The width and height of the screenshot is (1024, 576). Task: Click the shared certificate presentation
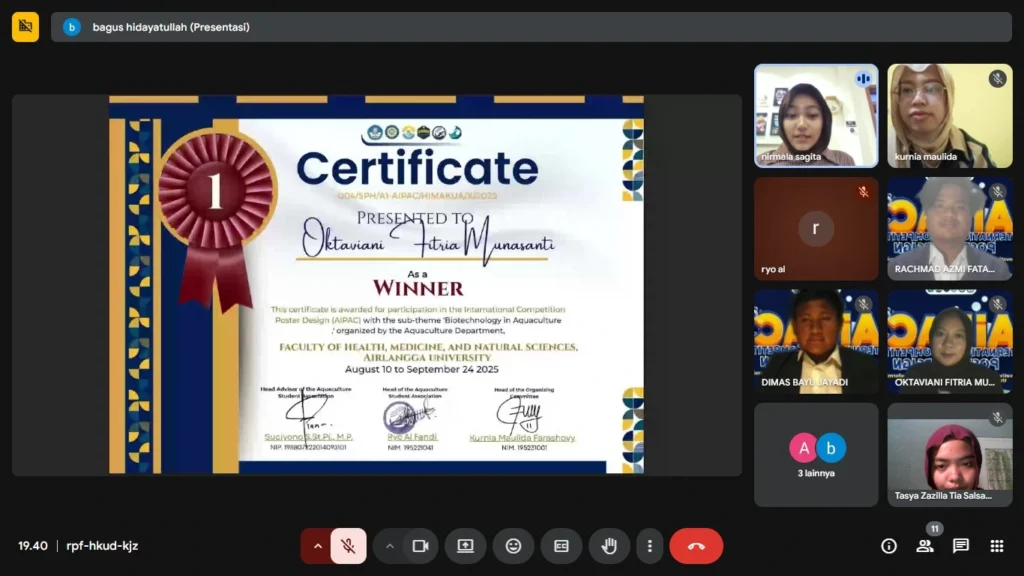[376, 284]
